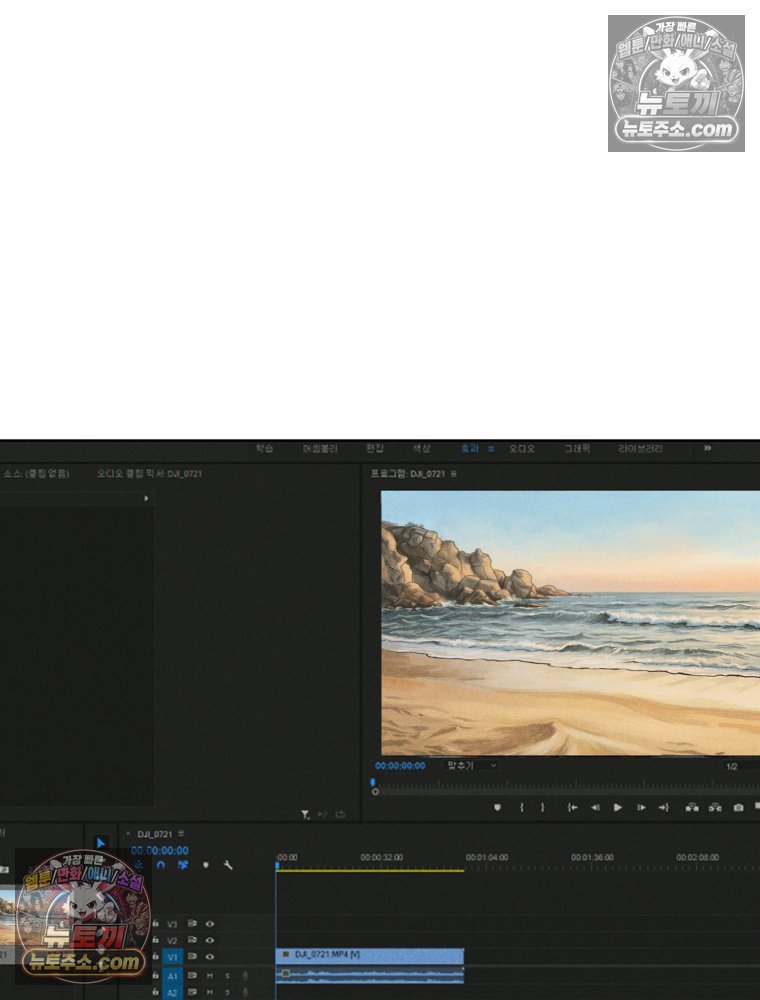Switch to the 오디오 workspace
Viewport: 760px width, 1000px height.
pyautogui.click(x=522, y=449)
